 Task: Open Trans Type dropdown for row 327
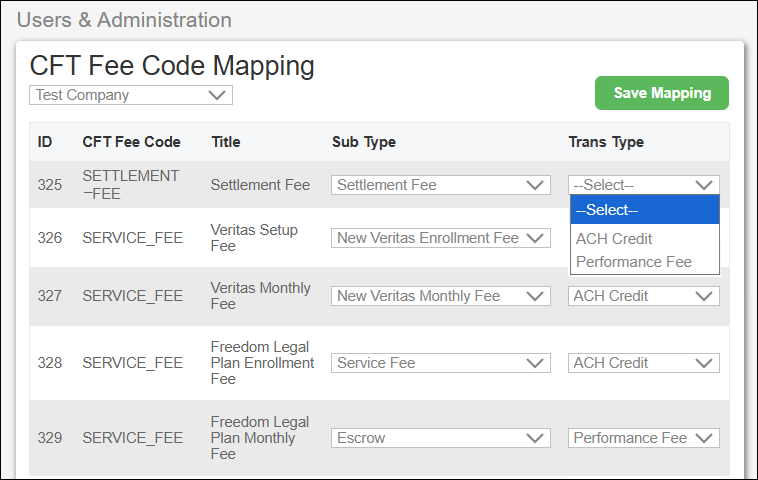(643, 296)
